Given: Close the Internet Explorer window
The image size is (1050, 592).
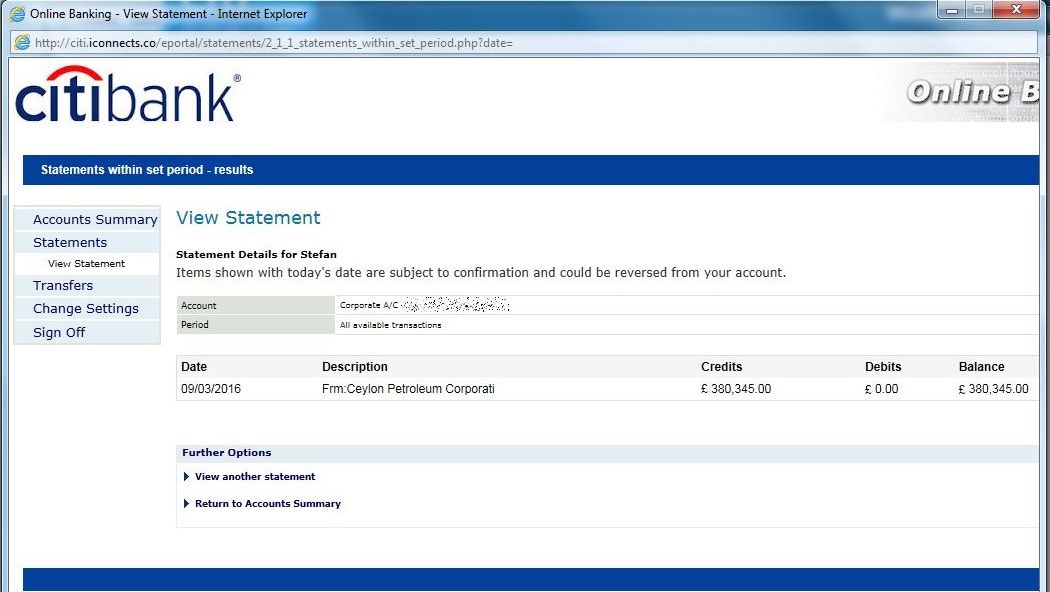Looking at the screenshot, I should coord(1016,9).
